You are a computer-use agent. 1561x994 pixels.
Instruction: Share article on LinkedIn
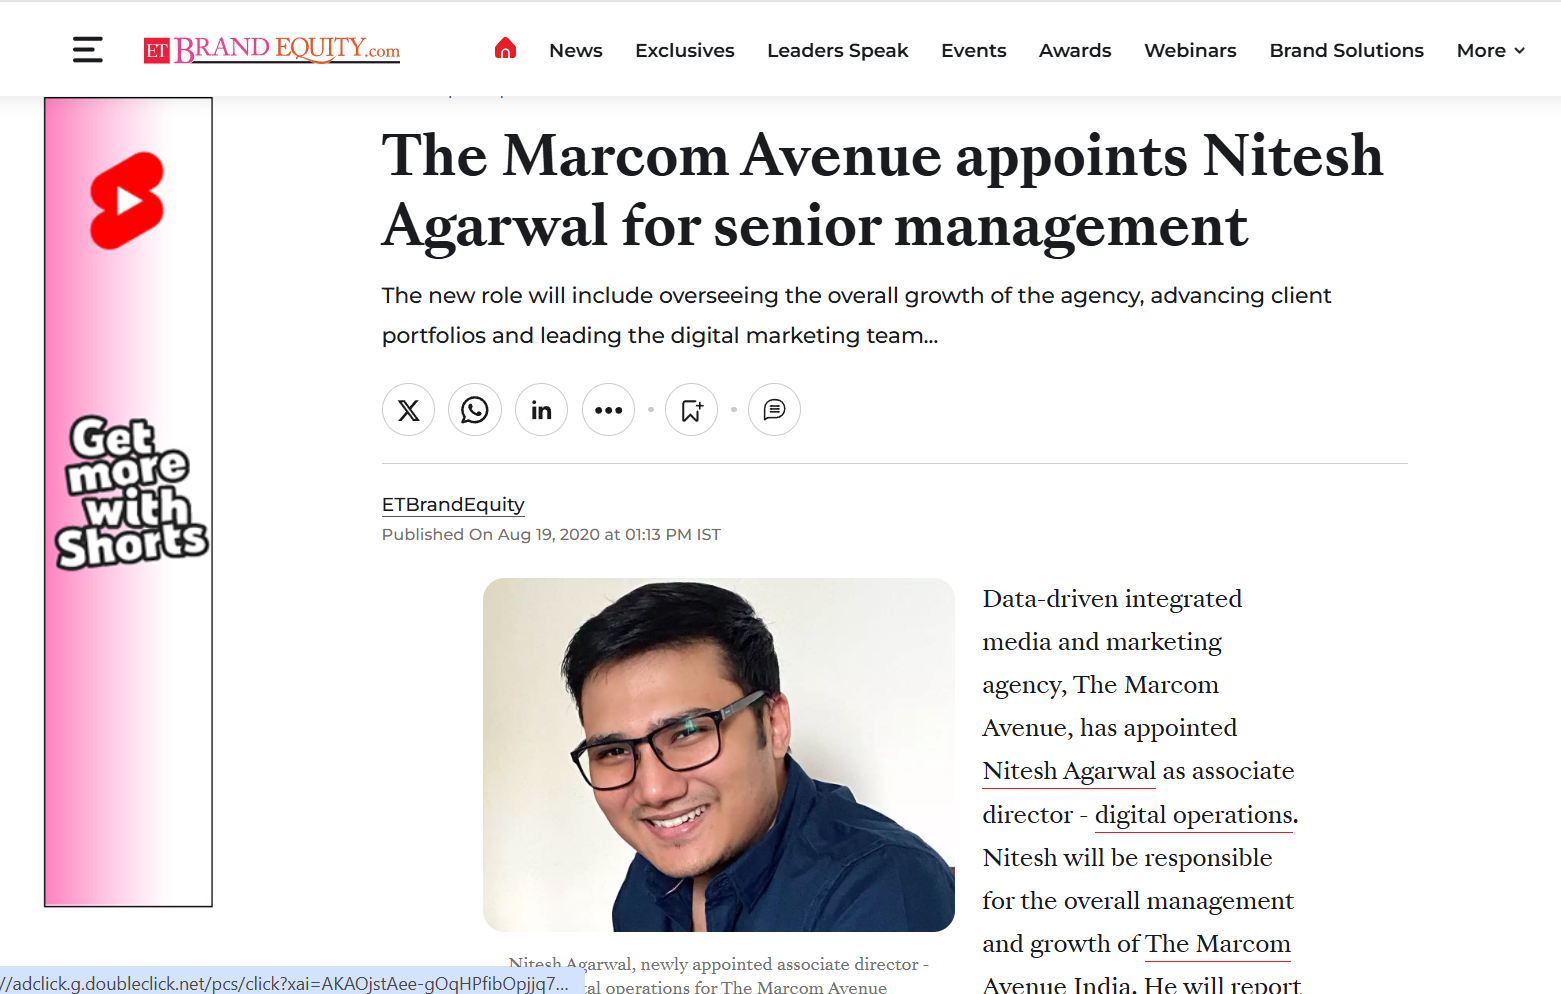(541, 410)
